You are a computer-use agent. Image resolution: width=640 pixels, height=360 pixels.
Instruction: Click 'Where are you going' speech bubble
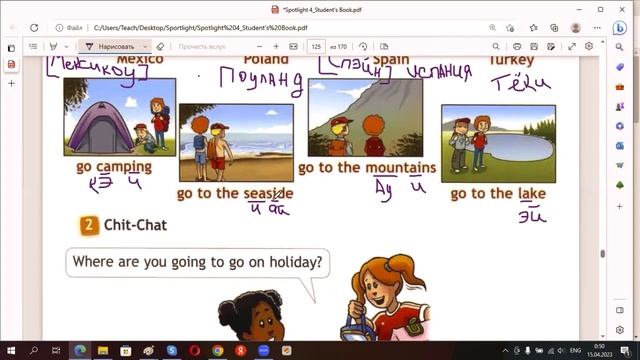point(198,262)
